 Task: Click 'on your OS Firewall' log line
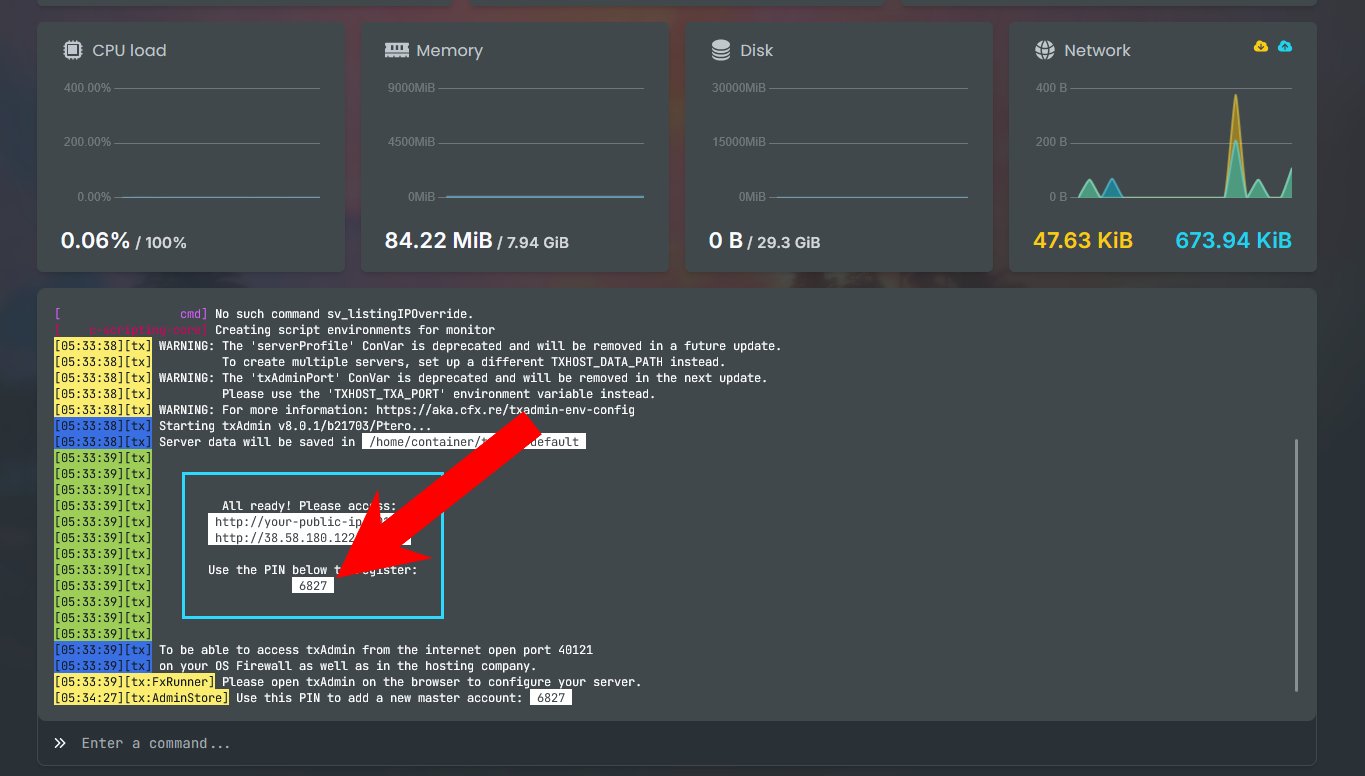[x=348, y=666]
